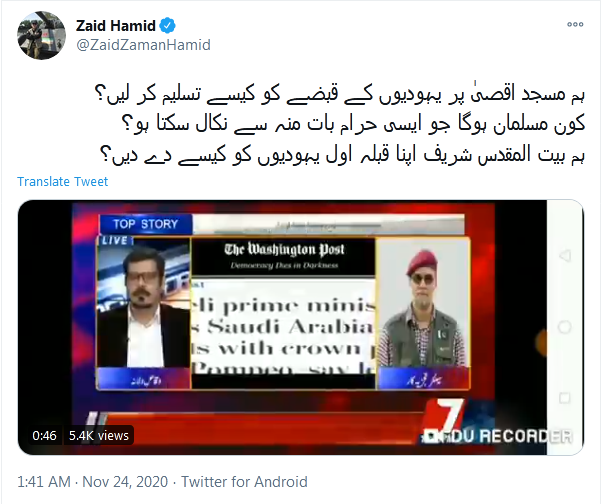
Task: Click the channel 7 logo in video
Action: 448,416
